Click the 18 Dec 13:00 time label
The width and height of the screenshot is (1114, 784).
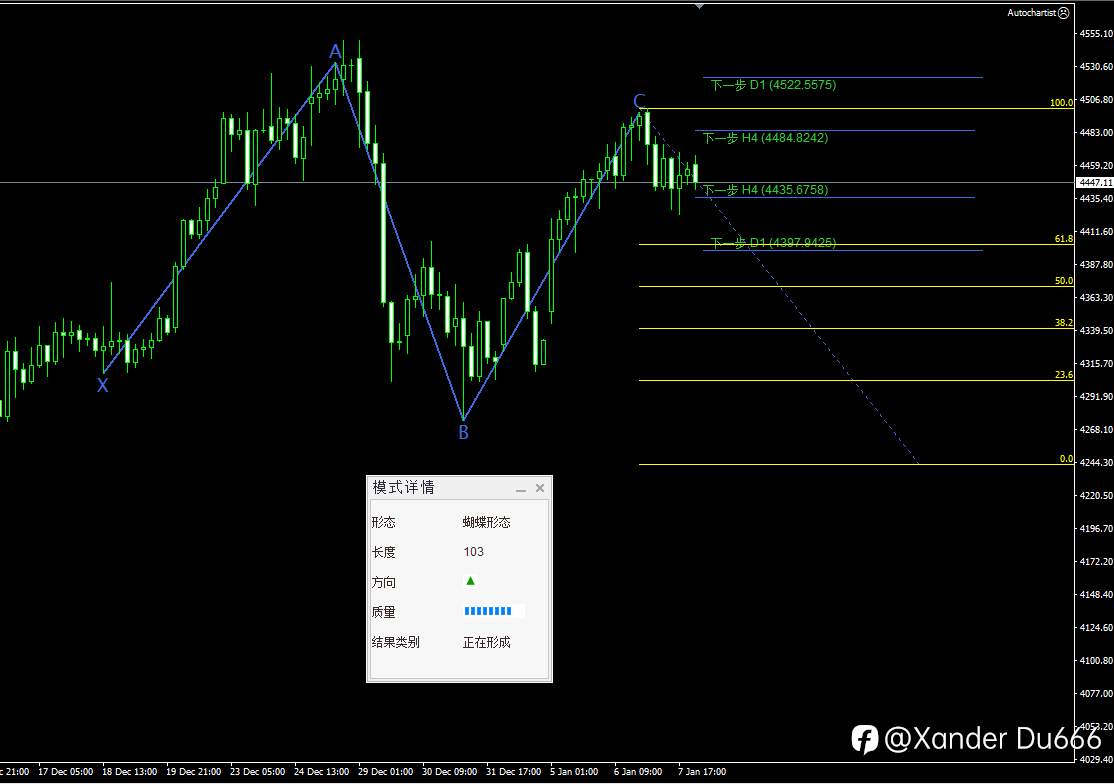click(129, 771)
